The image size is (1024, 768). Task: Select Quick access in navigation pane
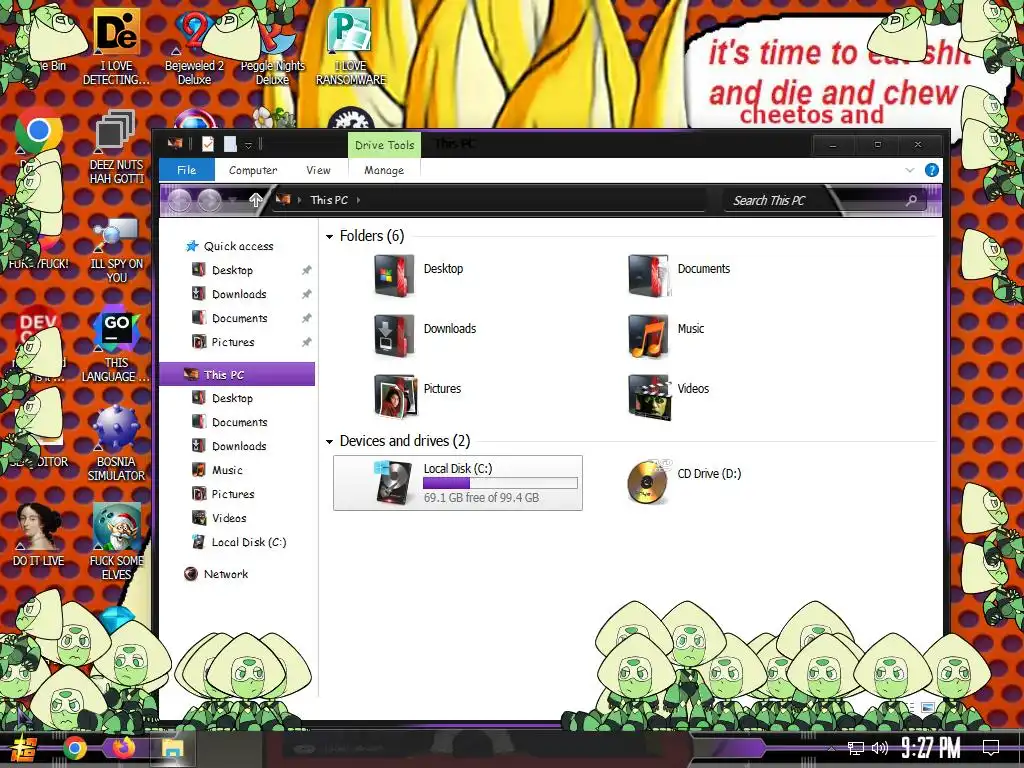[x=238, y=246]
